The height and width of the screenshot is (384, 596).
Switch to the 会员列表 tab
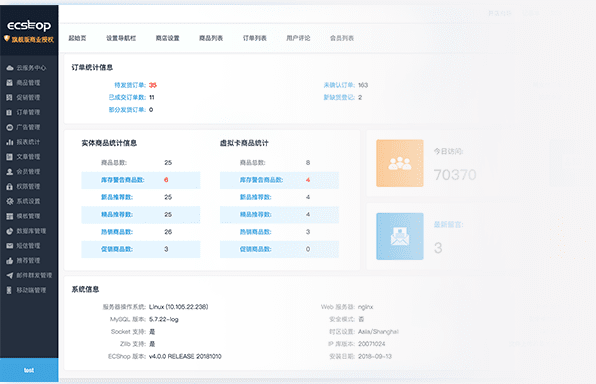(342, 38)
